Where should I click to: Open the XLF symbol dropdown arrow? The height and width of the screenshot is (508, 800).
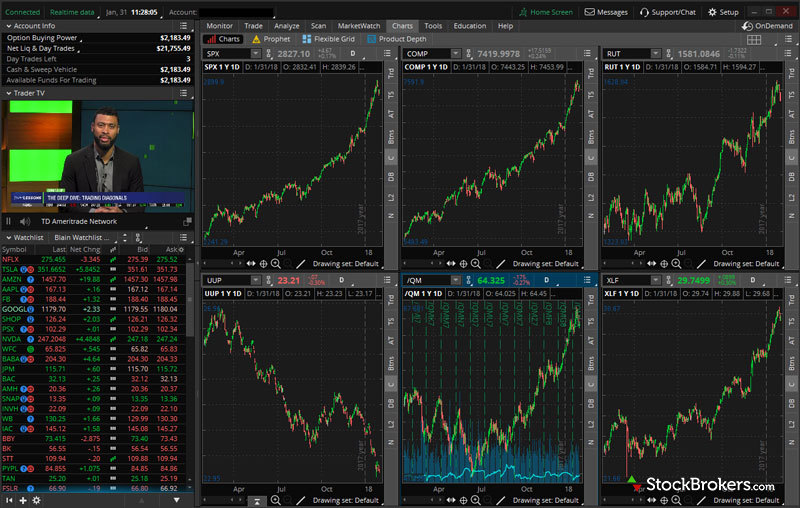click(x=655, y=280)
